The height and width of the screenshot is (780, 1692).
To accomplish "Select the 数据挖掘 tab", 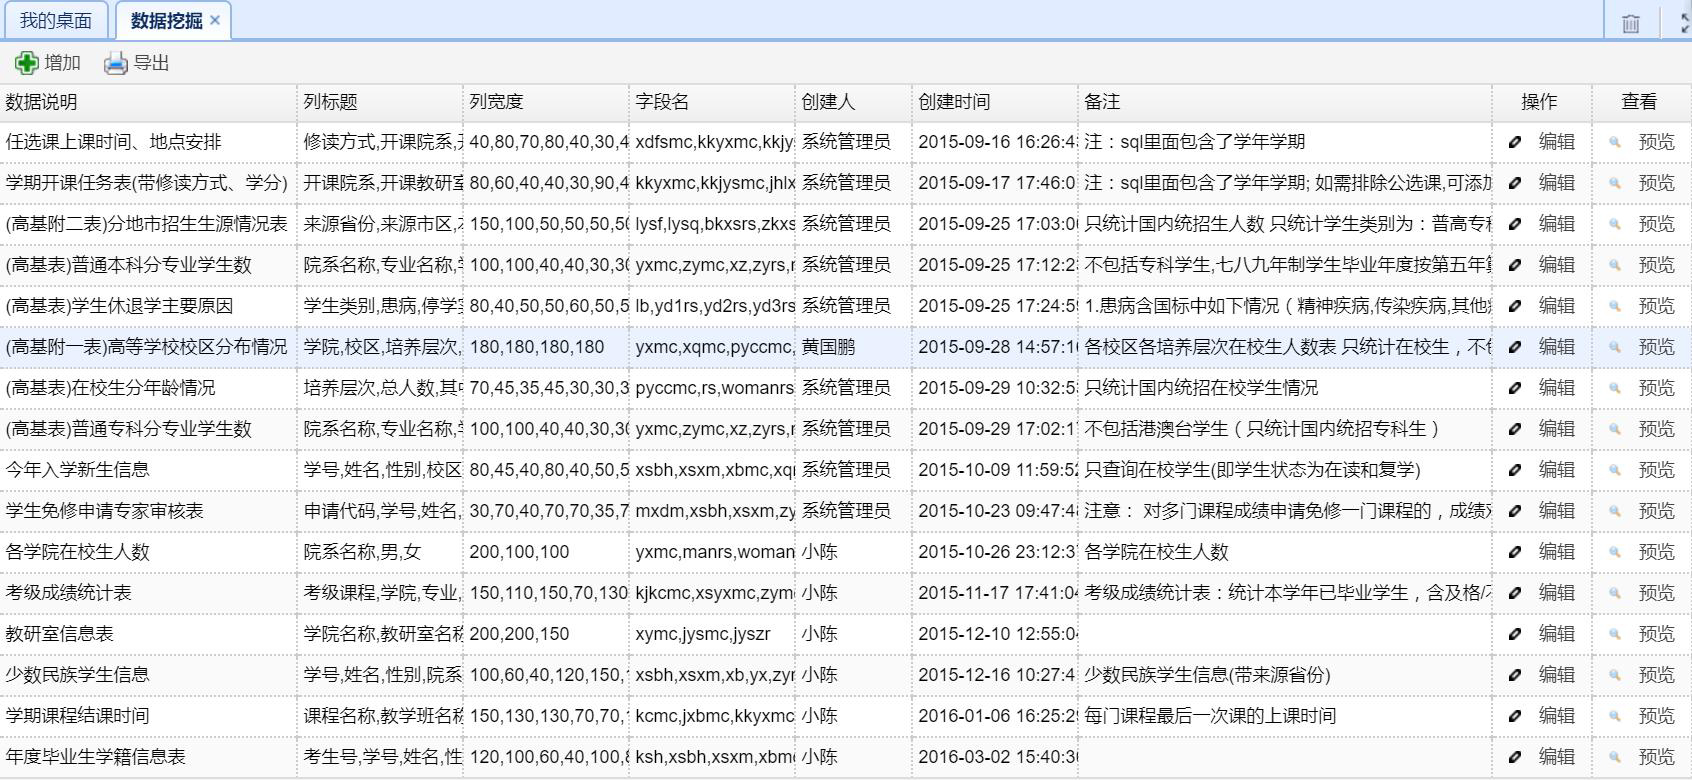I will click(165, 21).
